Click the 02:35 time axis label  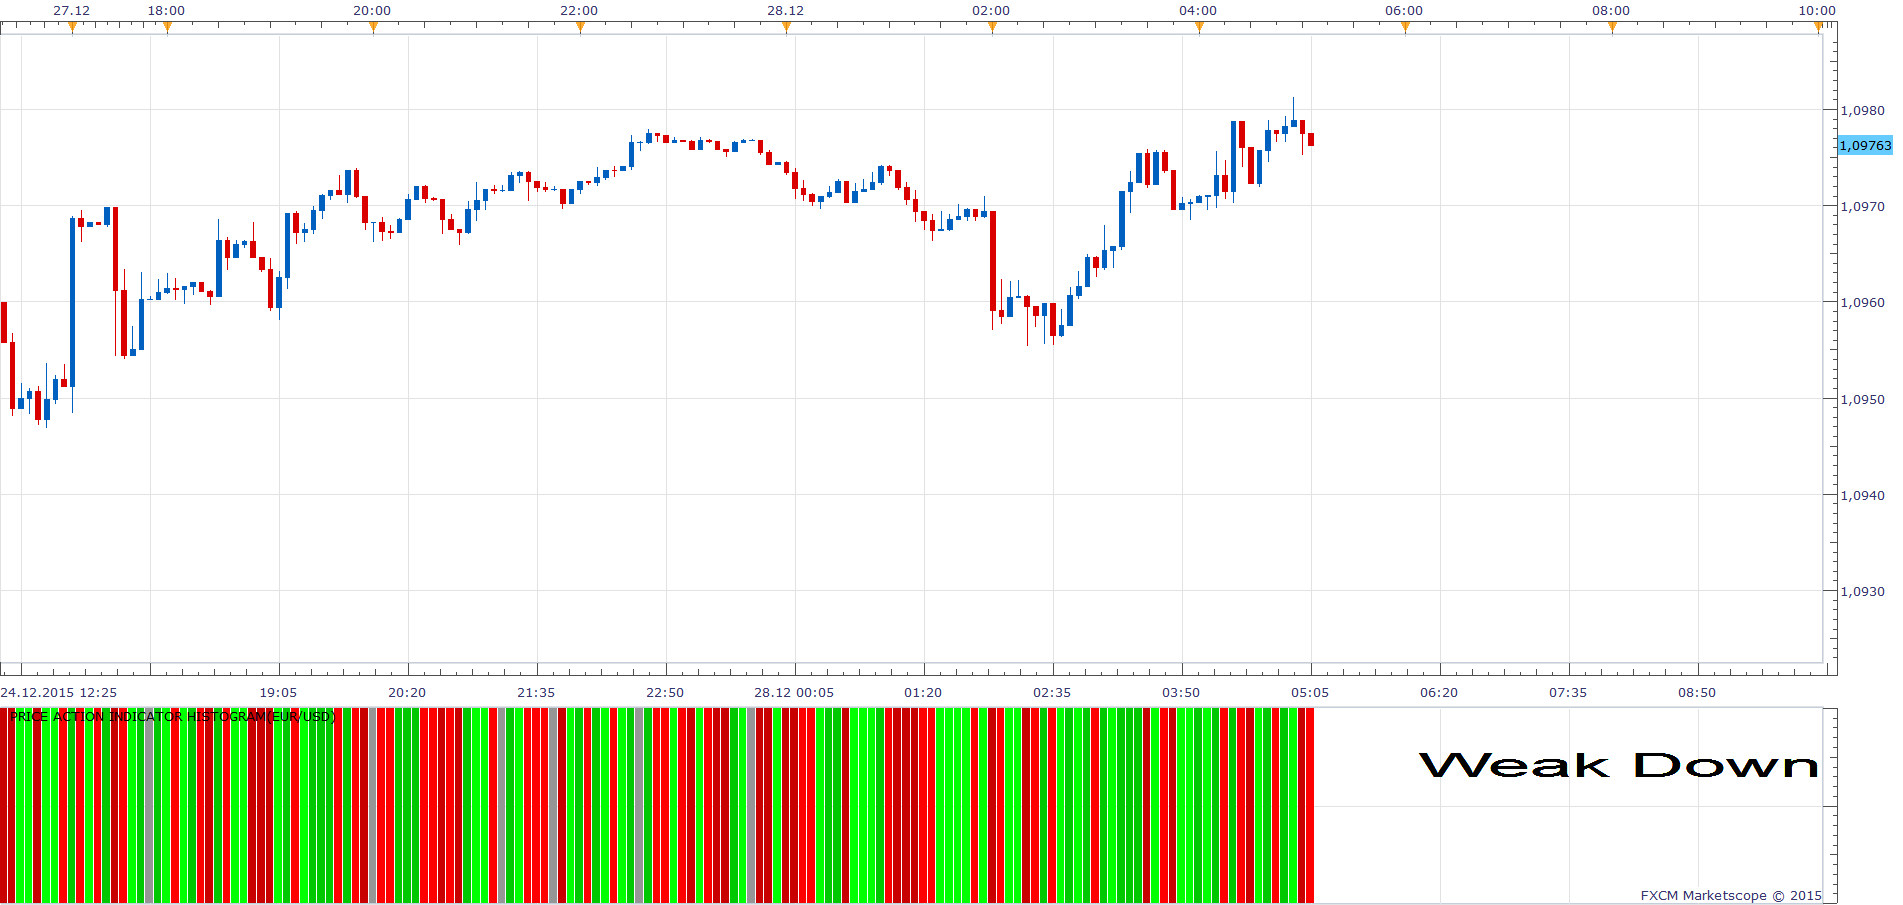(1052, 692)
